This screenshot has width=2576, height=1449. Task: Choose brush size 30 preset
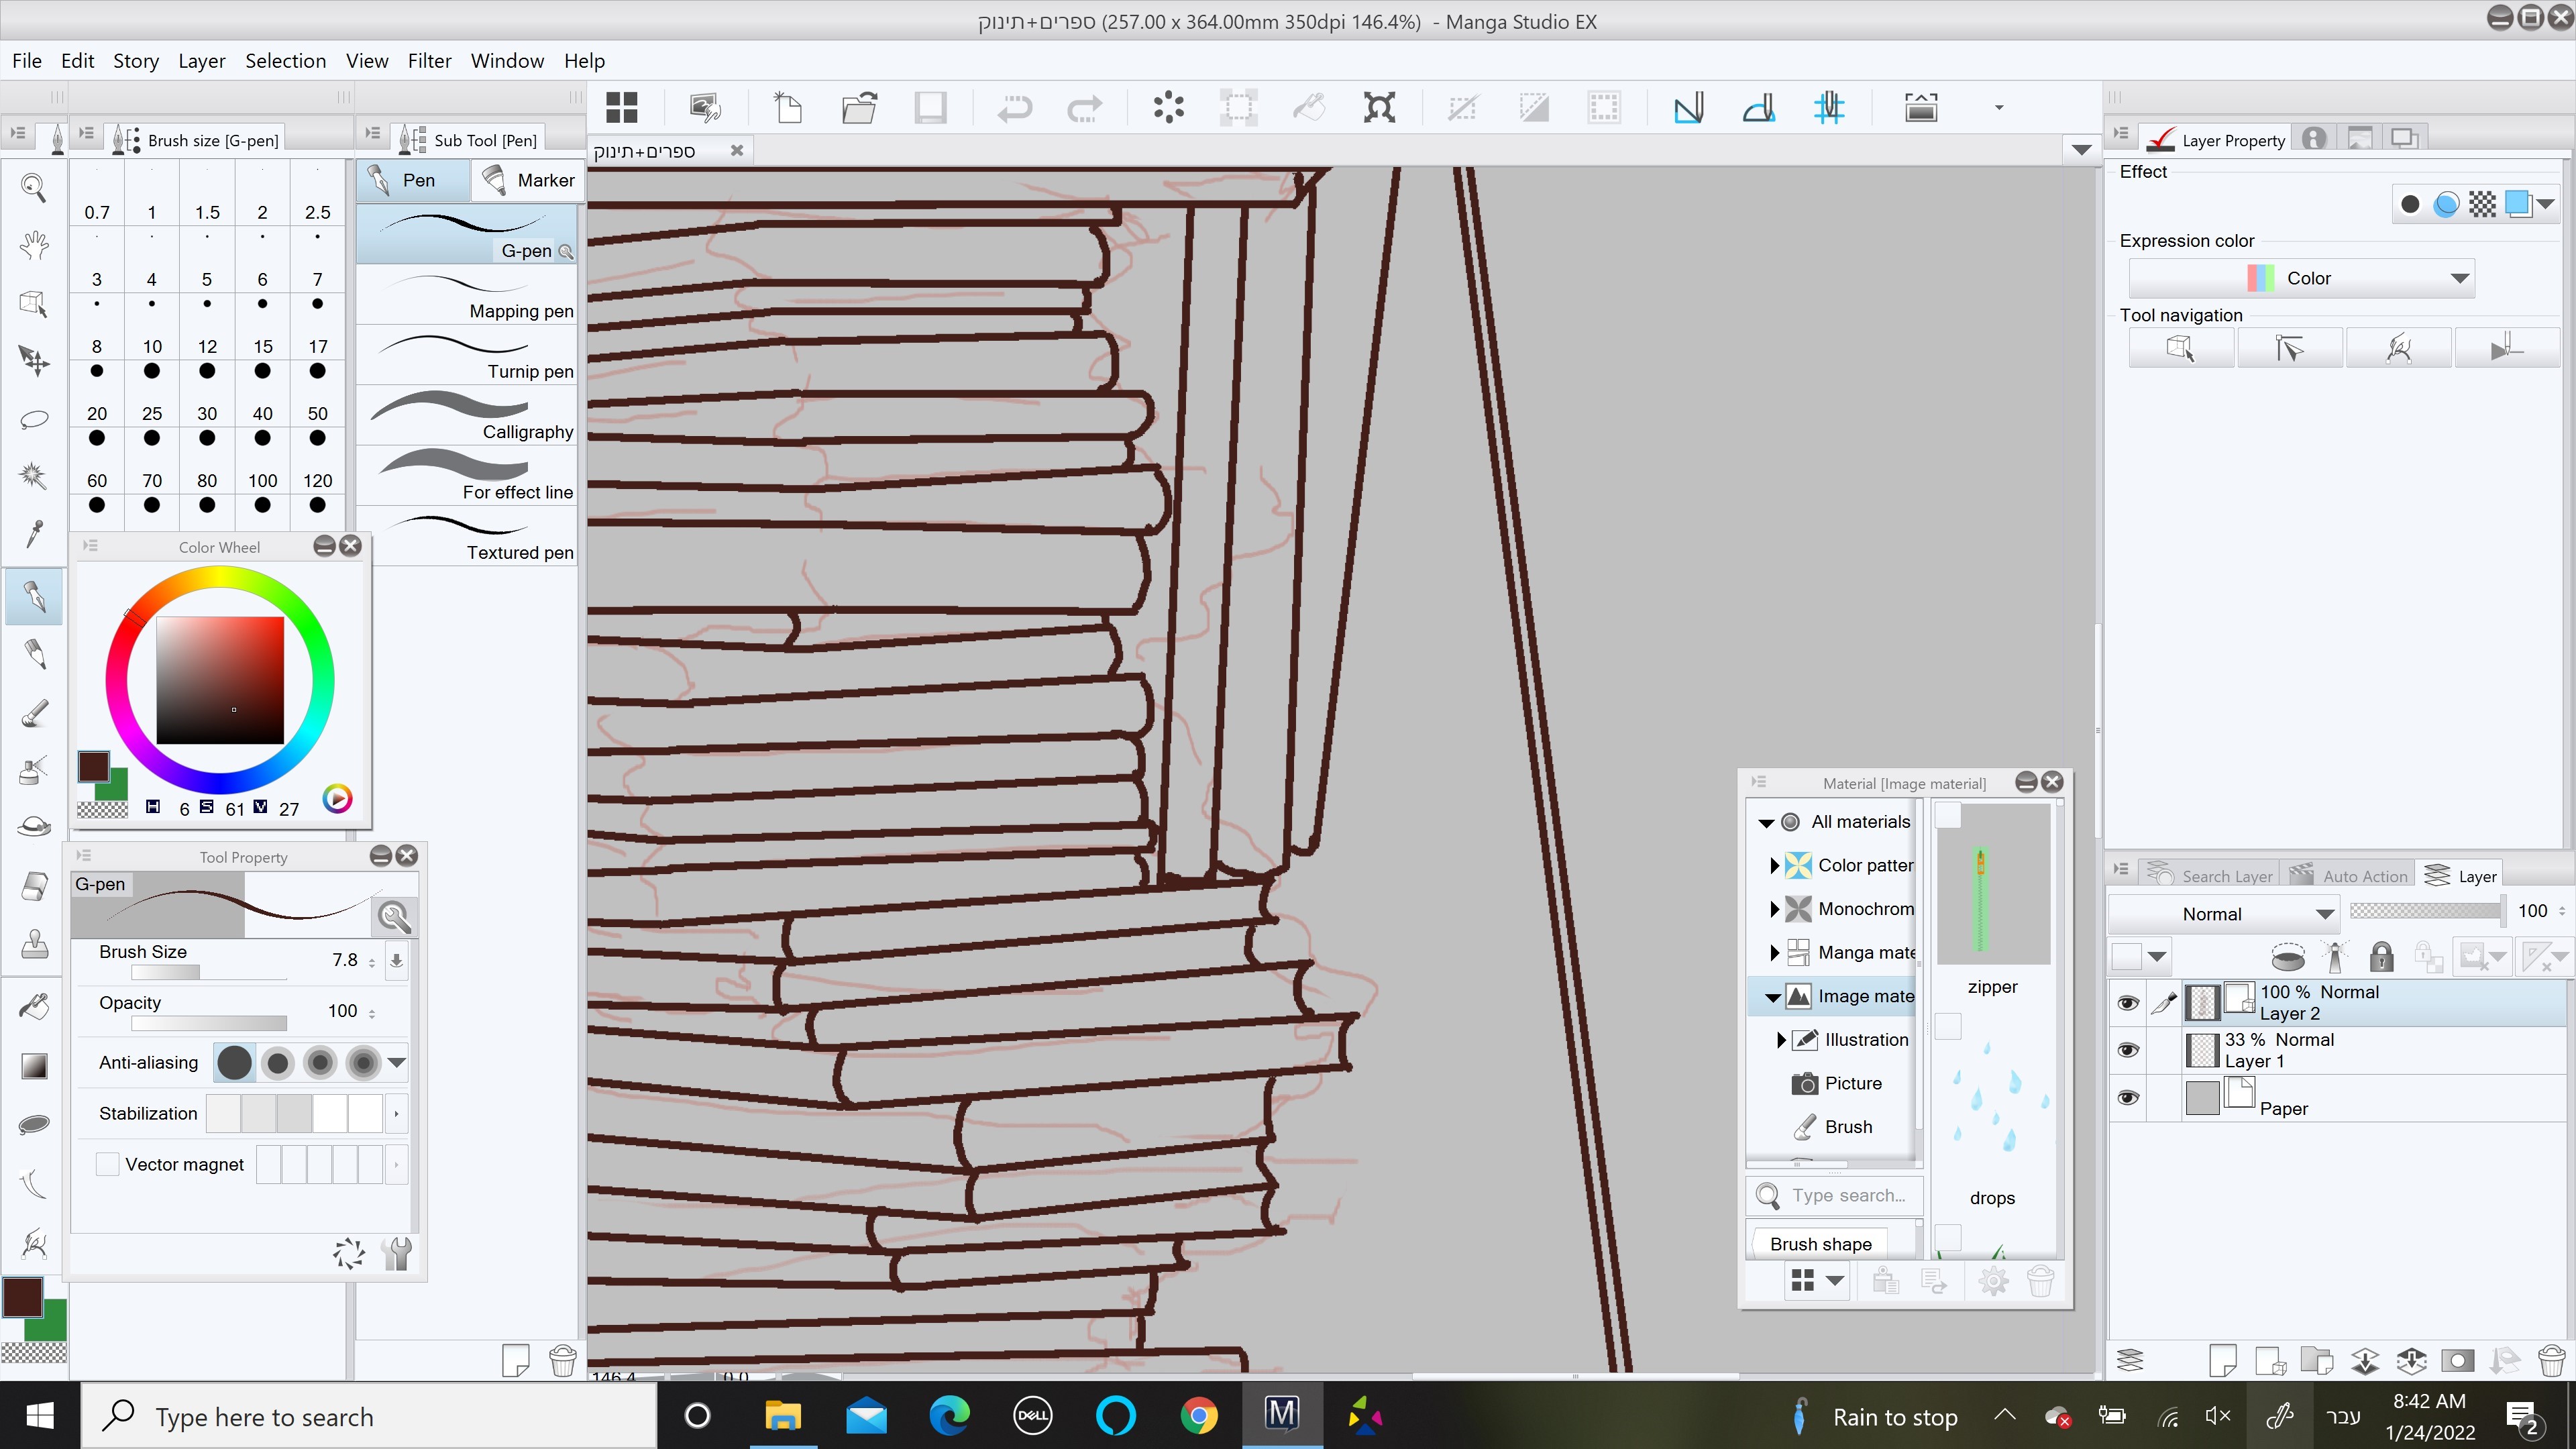click(207, 425)
